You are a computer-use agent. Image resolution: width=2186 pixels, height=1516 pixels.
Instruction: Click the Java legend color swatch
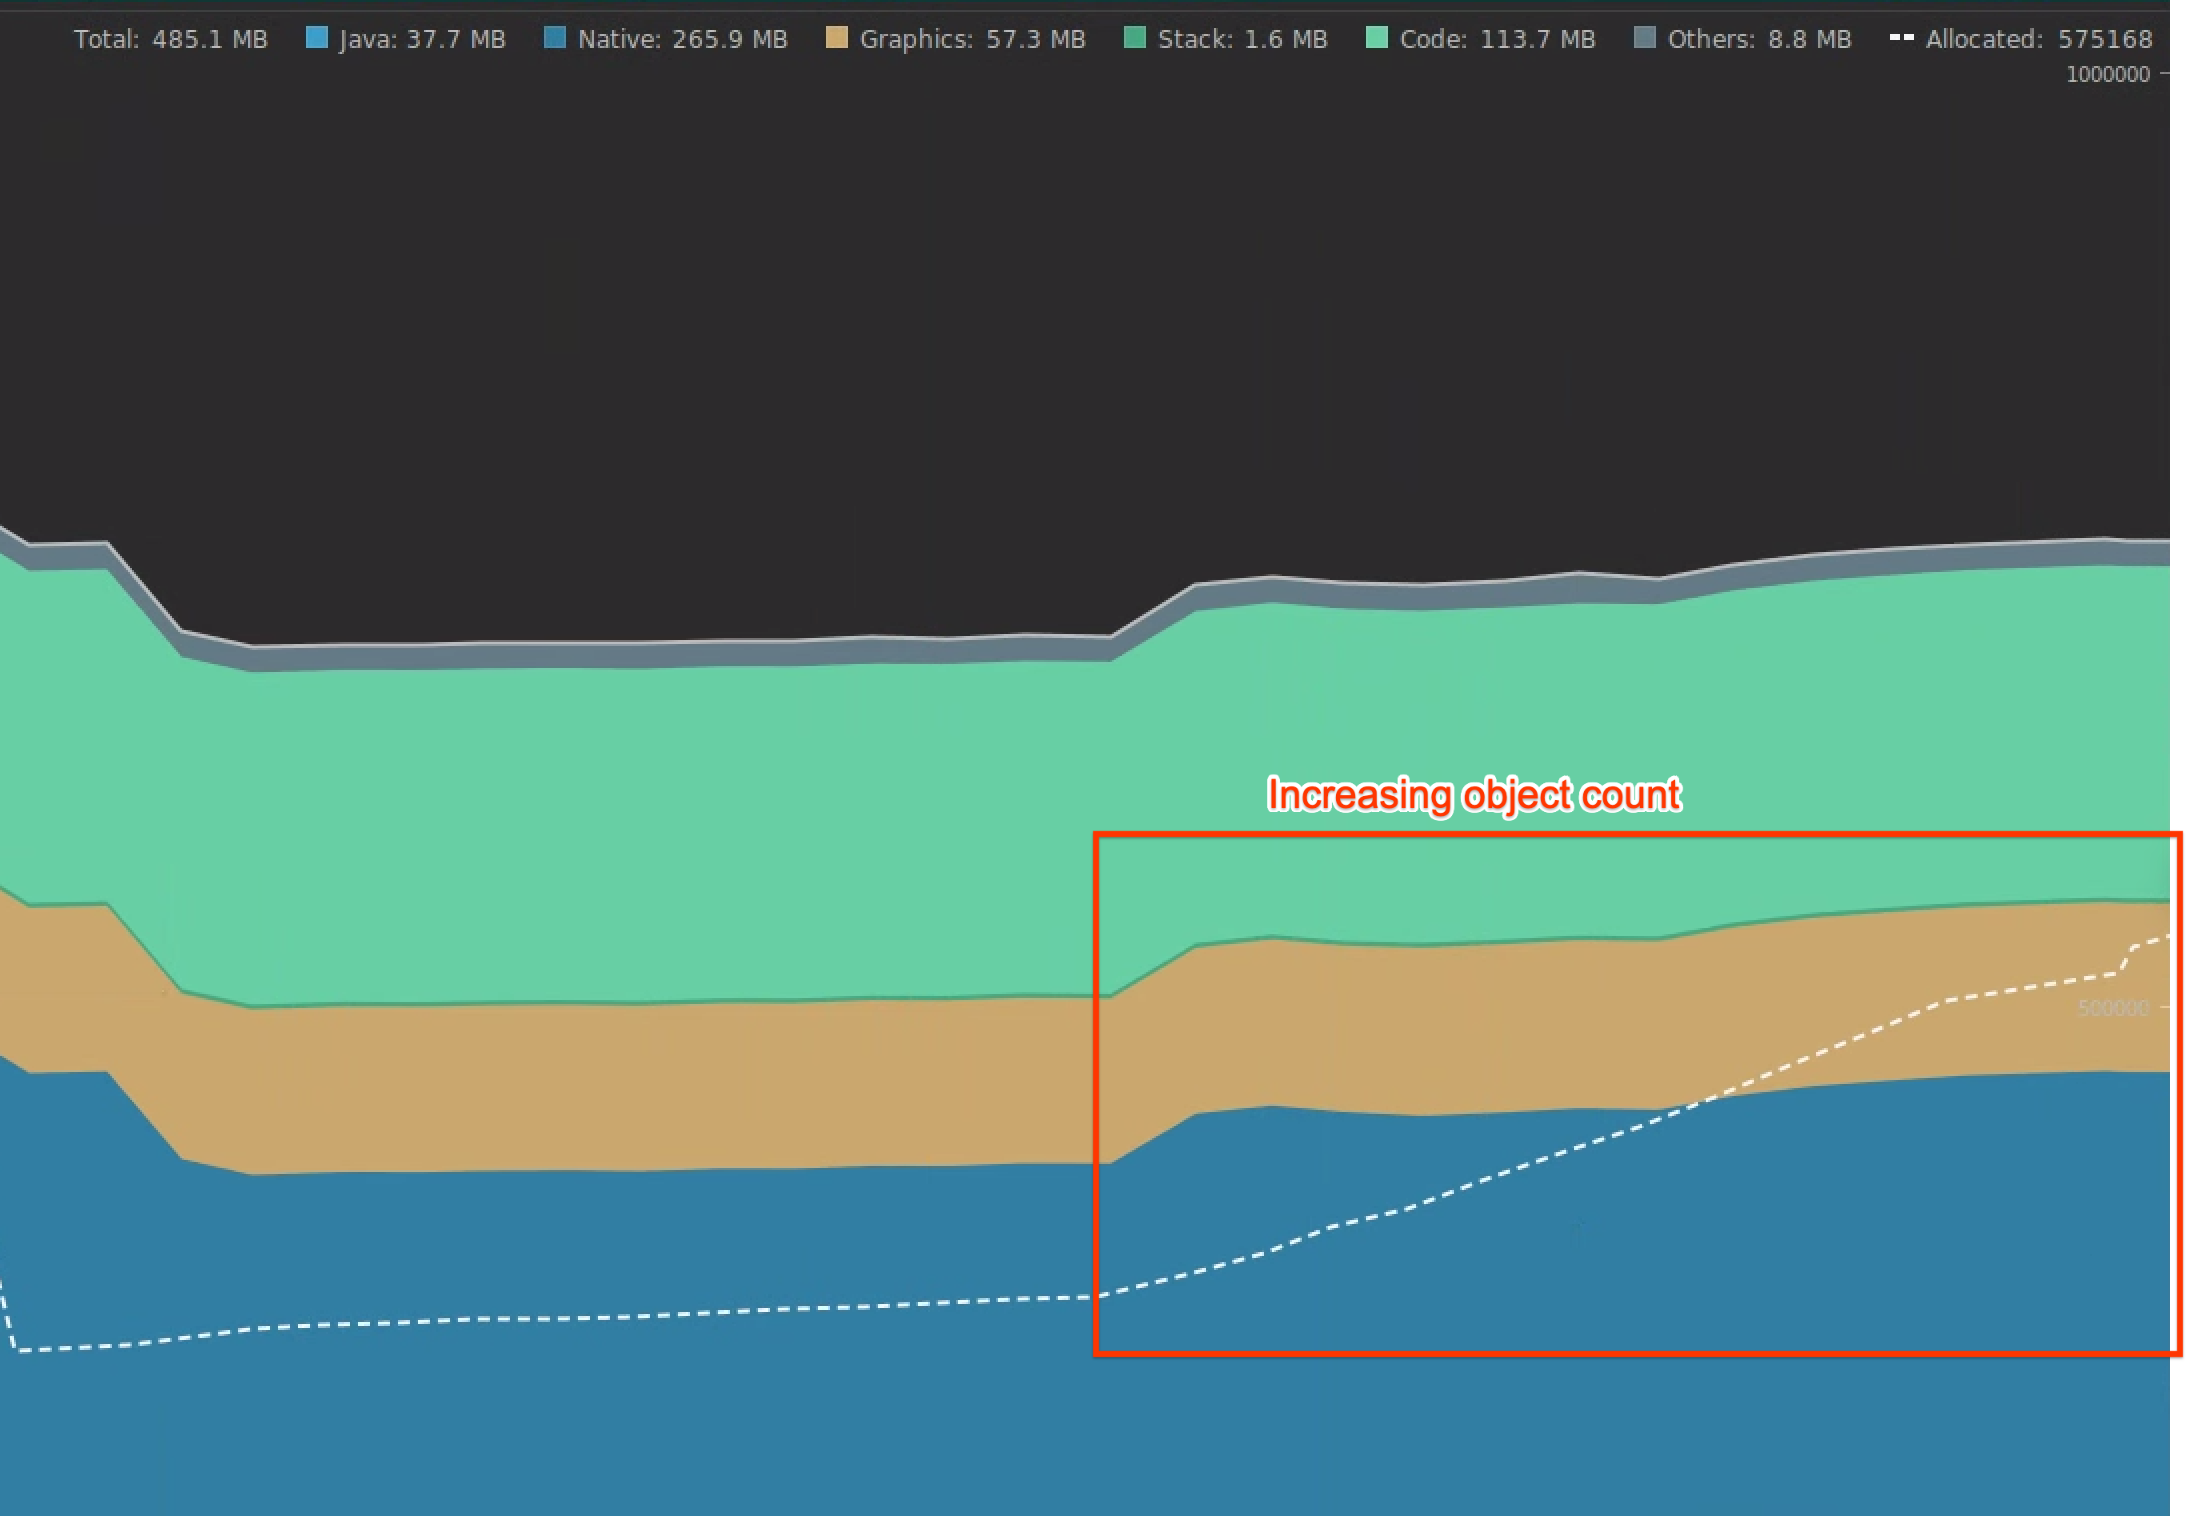pyautogui.click(x=316, y=39)
